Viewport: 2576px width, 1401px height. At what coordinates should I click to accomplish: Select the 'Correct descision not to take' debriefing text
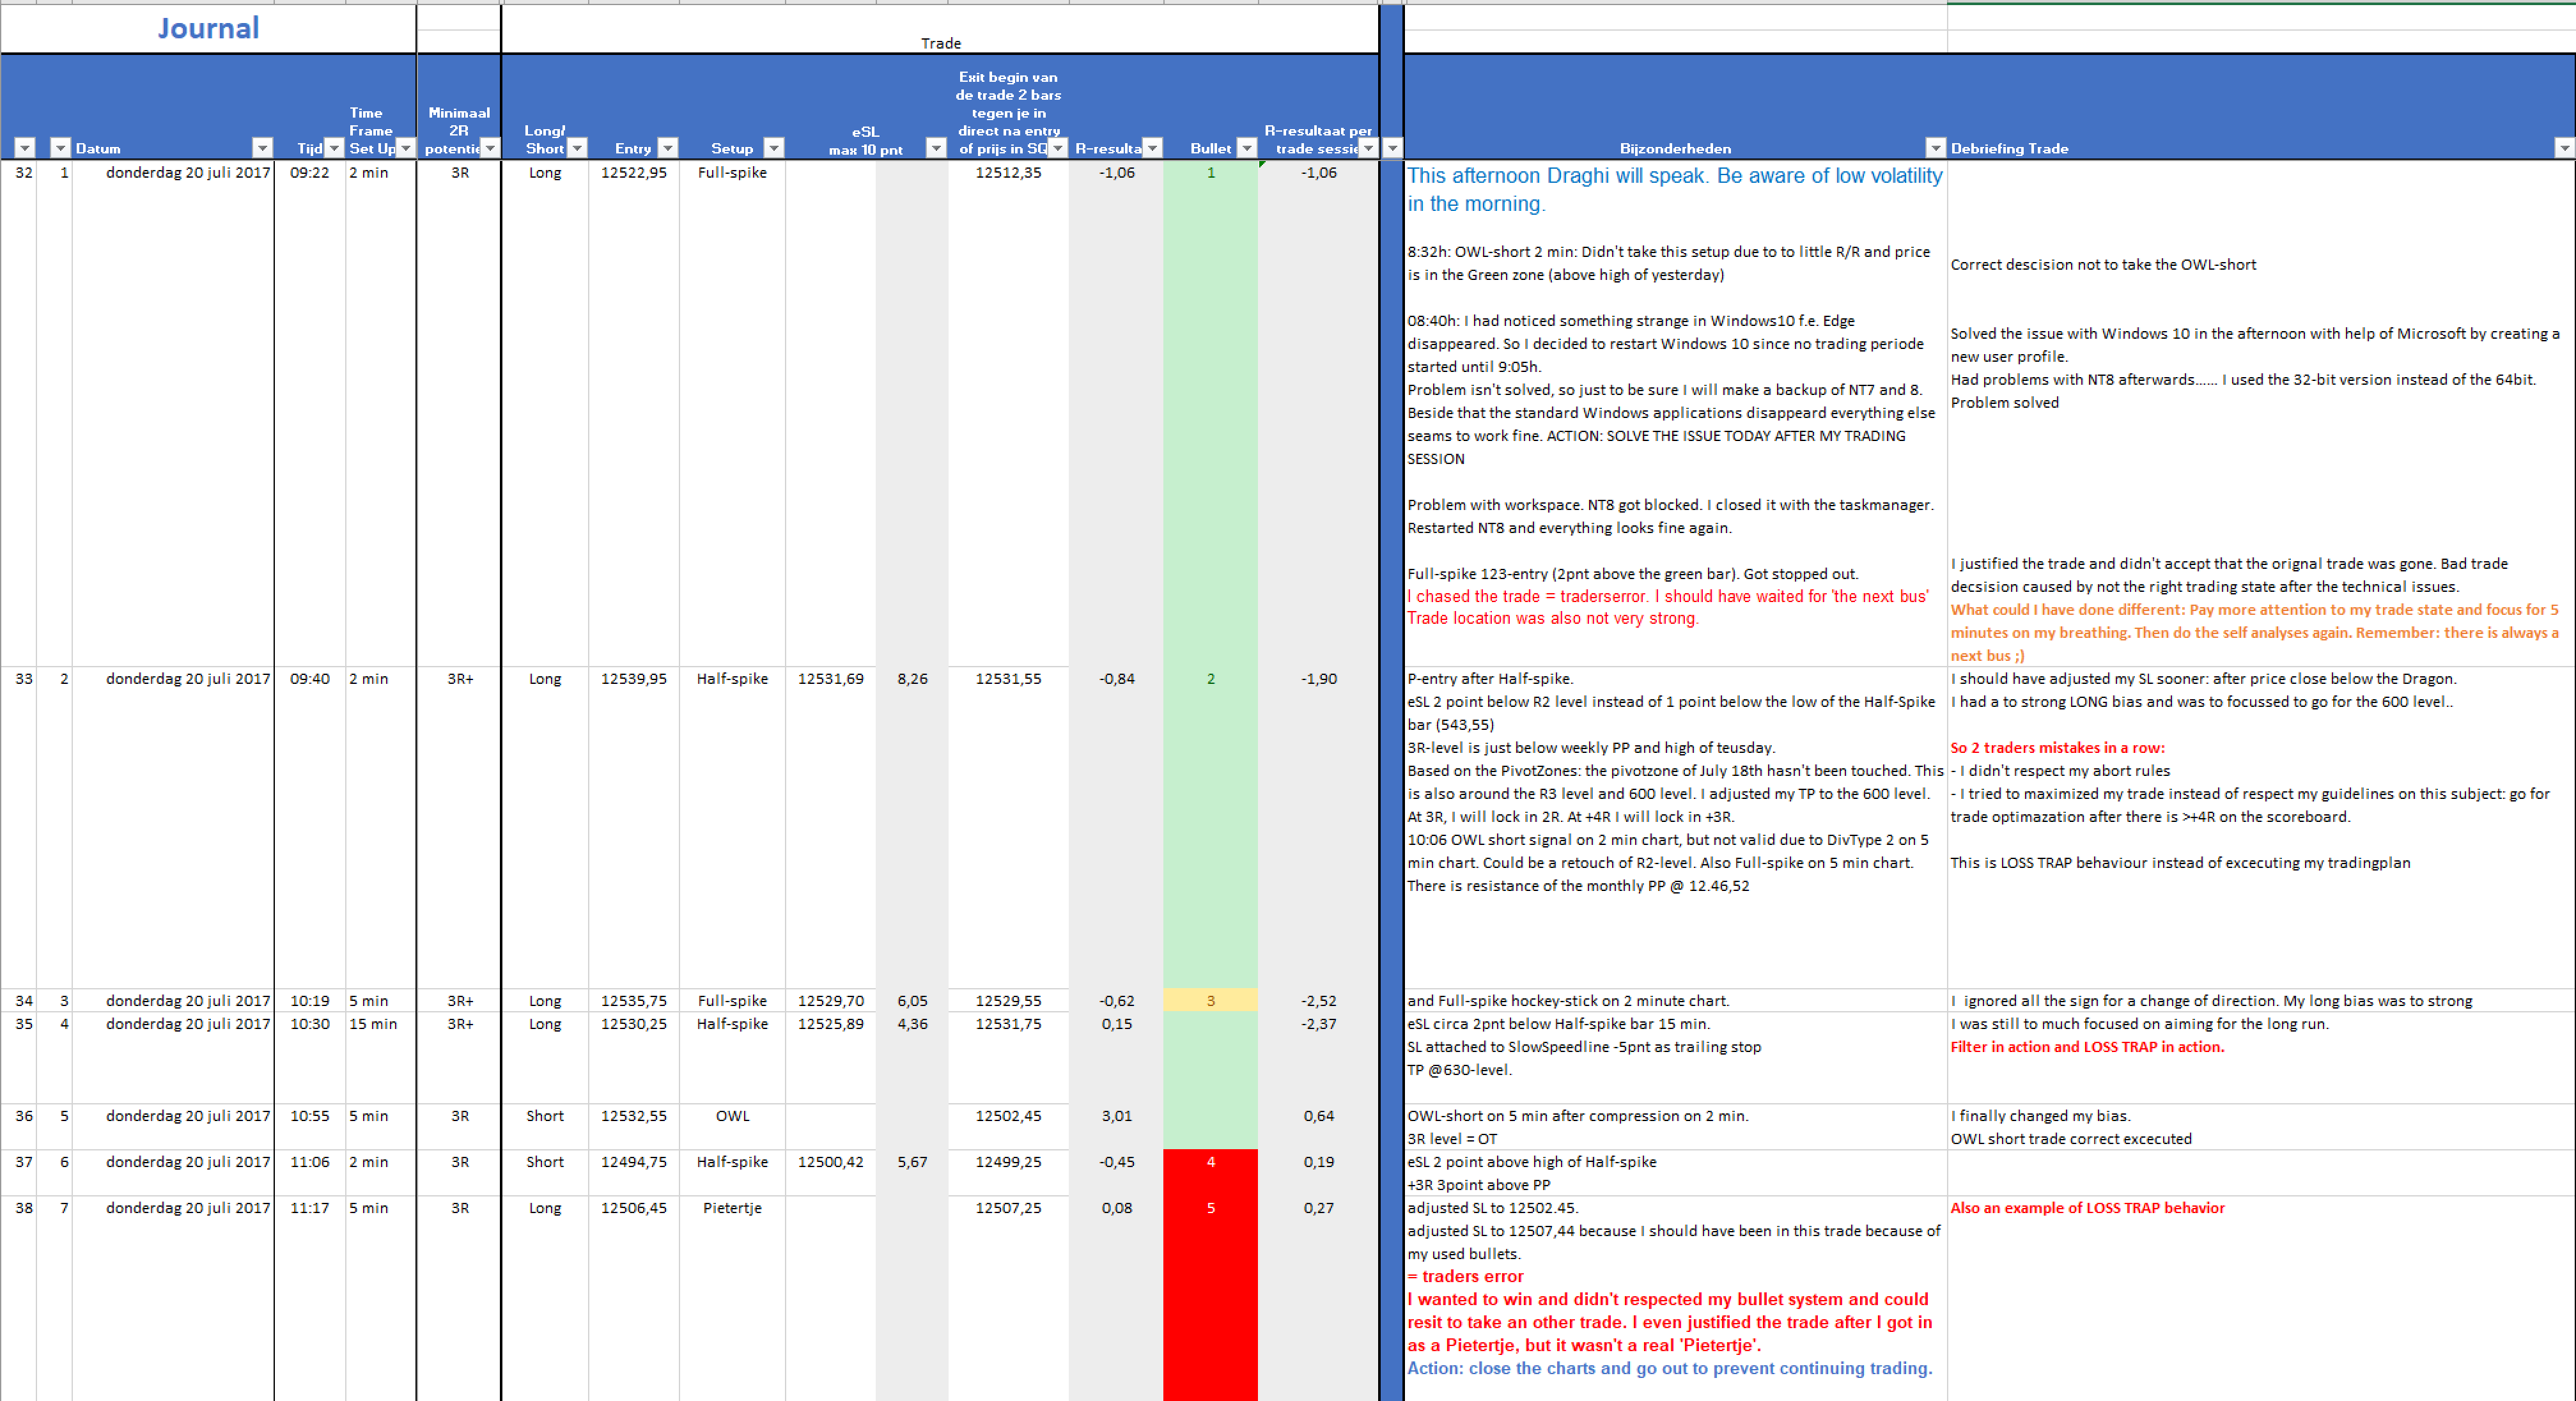click(x=2103, y=265)
